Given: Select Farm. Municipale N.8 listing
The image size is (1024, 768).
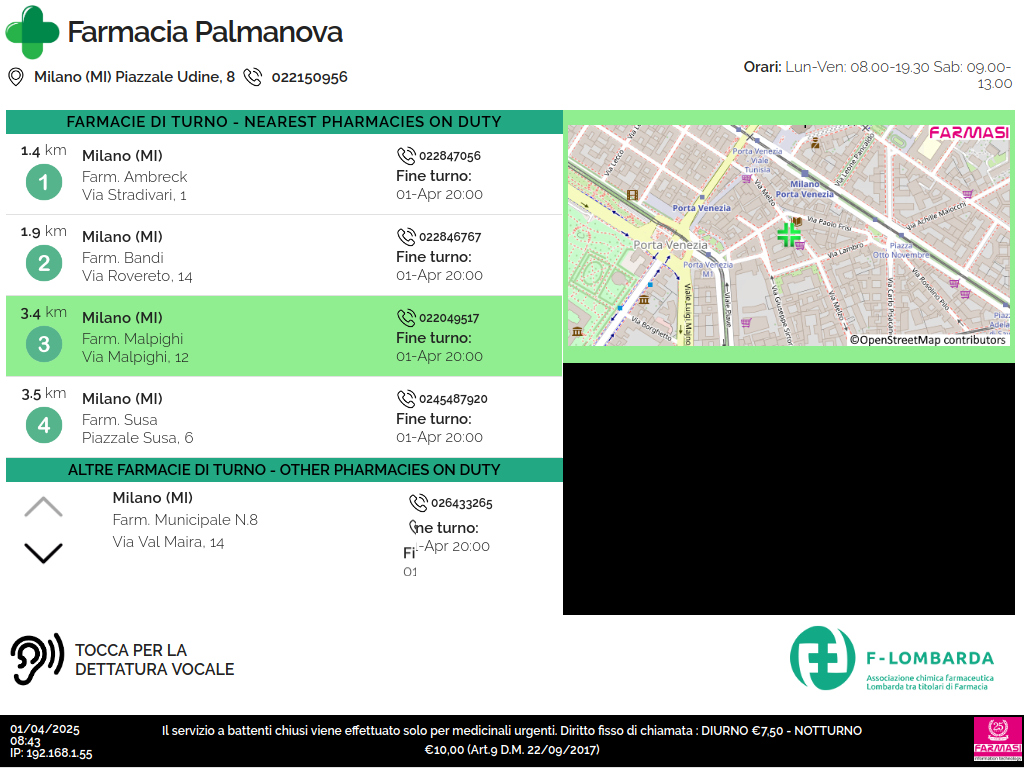Looking at the screenshot, I should 185,520.
